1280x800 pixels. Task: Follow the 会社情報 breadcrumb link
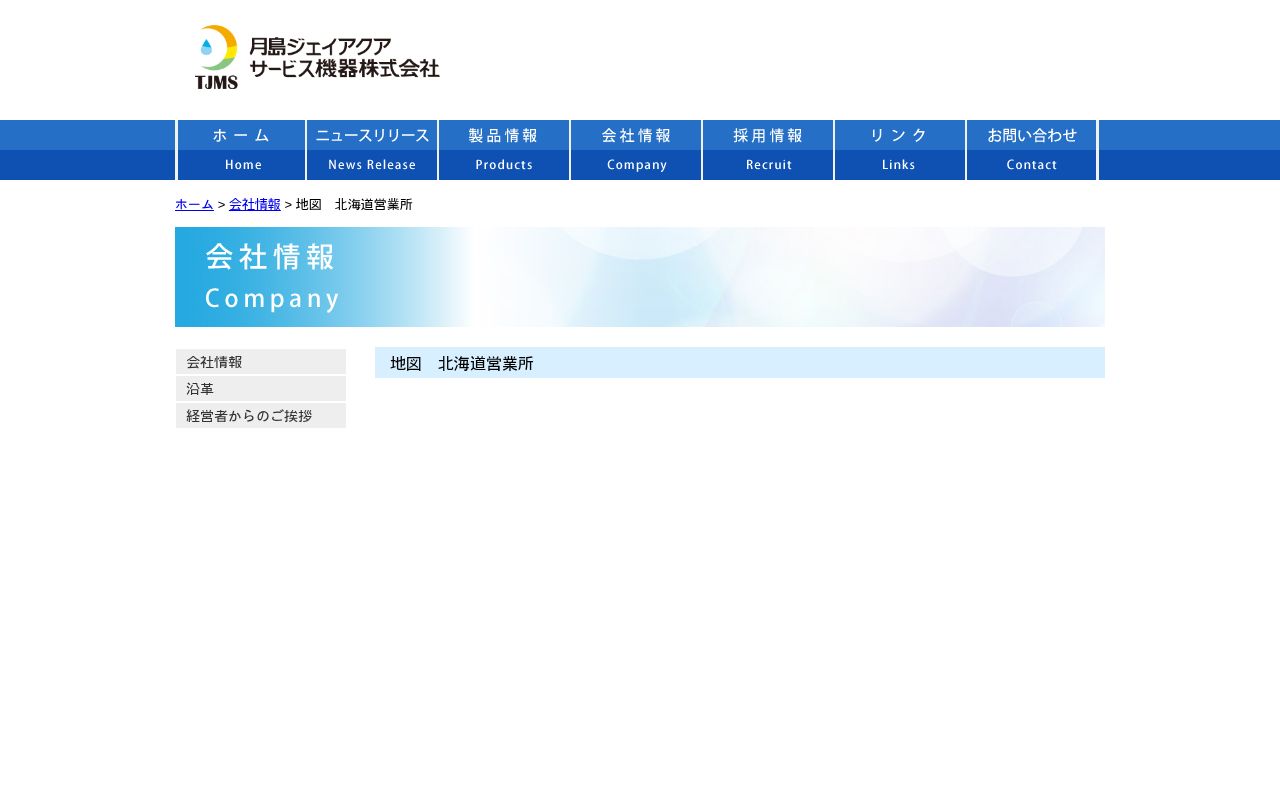click(x=254, y=205)
